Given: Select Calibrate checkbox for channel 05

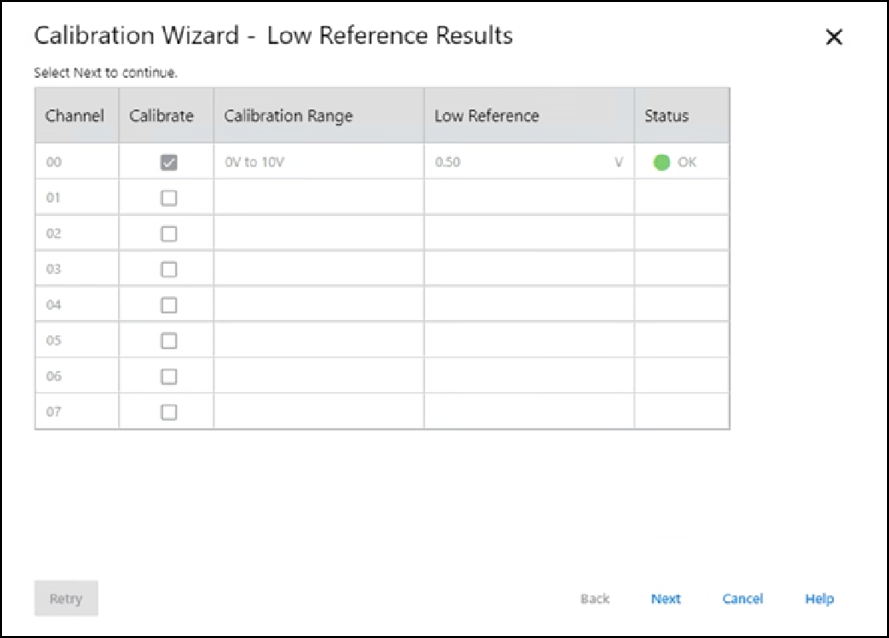Looking at the screenshot, I should [x=169, y=341].
